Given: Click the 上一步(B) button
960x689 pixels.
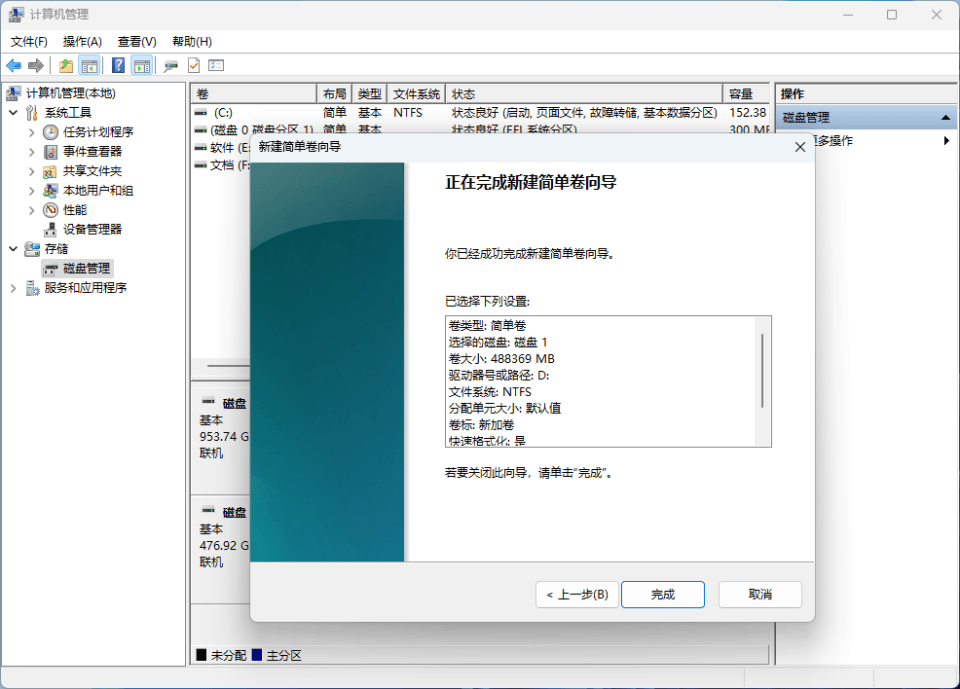Looking at the screenshot, I should [x=577, y=595].
